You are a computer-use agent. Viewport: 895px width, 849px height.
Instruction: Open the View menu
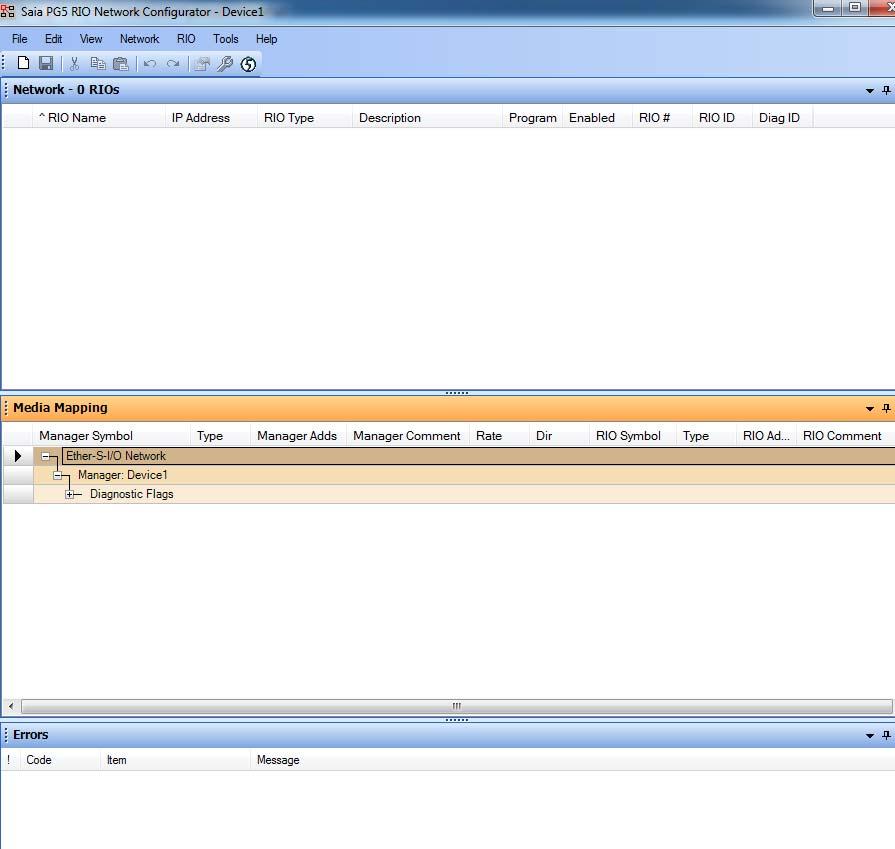91,39
